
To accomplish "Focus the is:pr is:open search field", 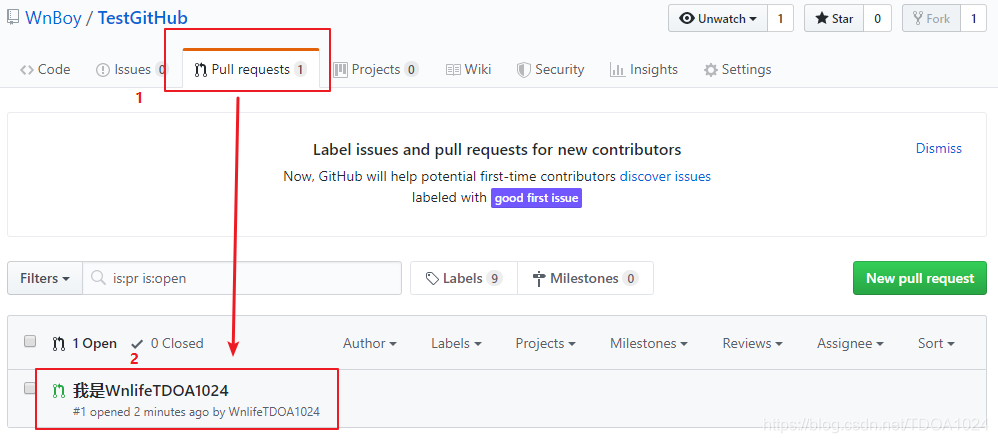I will (x=242, y=278).
